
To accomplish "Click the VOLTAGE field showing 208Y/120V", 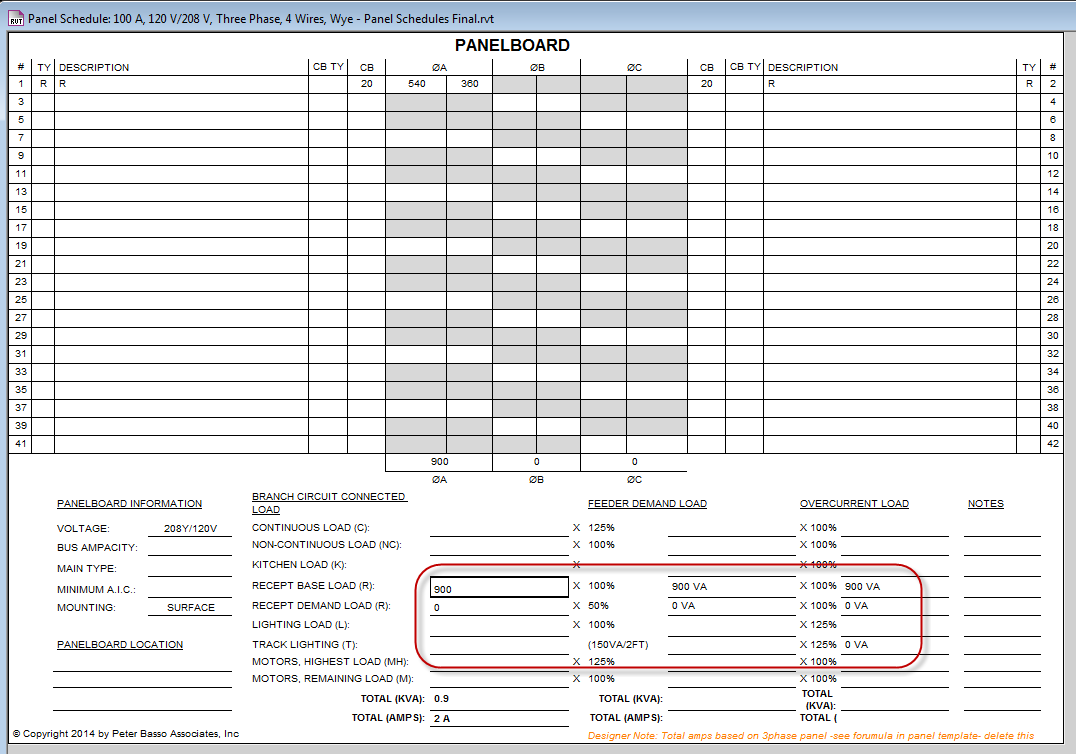I will [190, 528].
